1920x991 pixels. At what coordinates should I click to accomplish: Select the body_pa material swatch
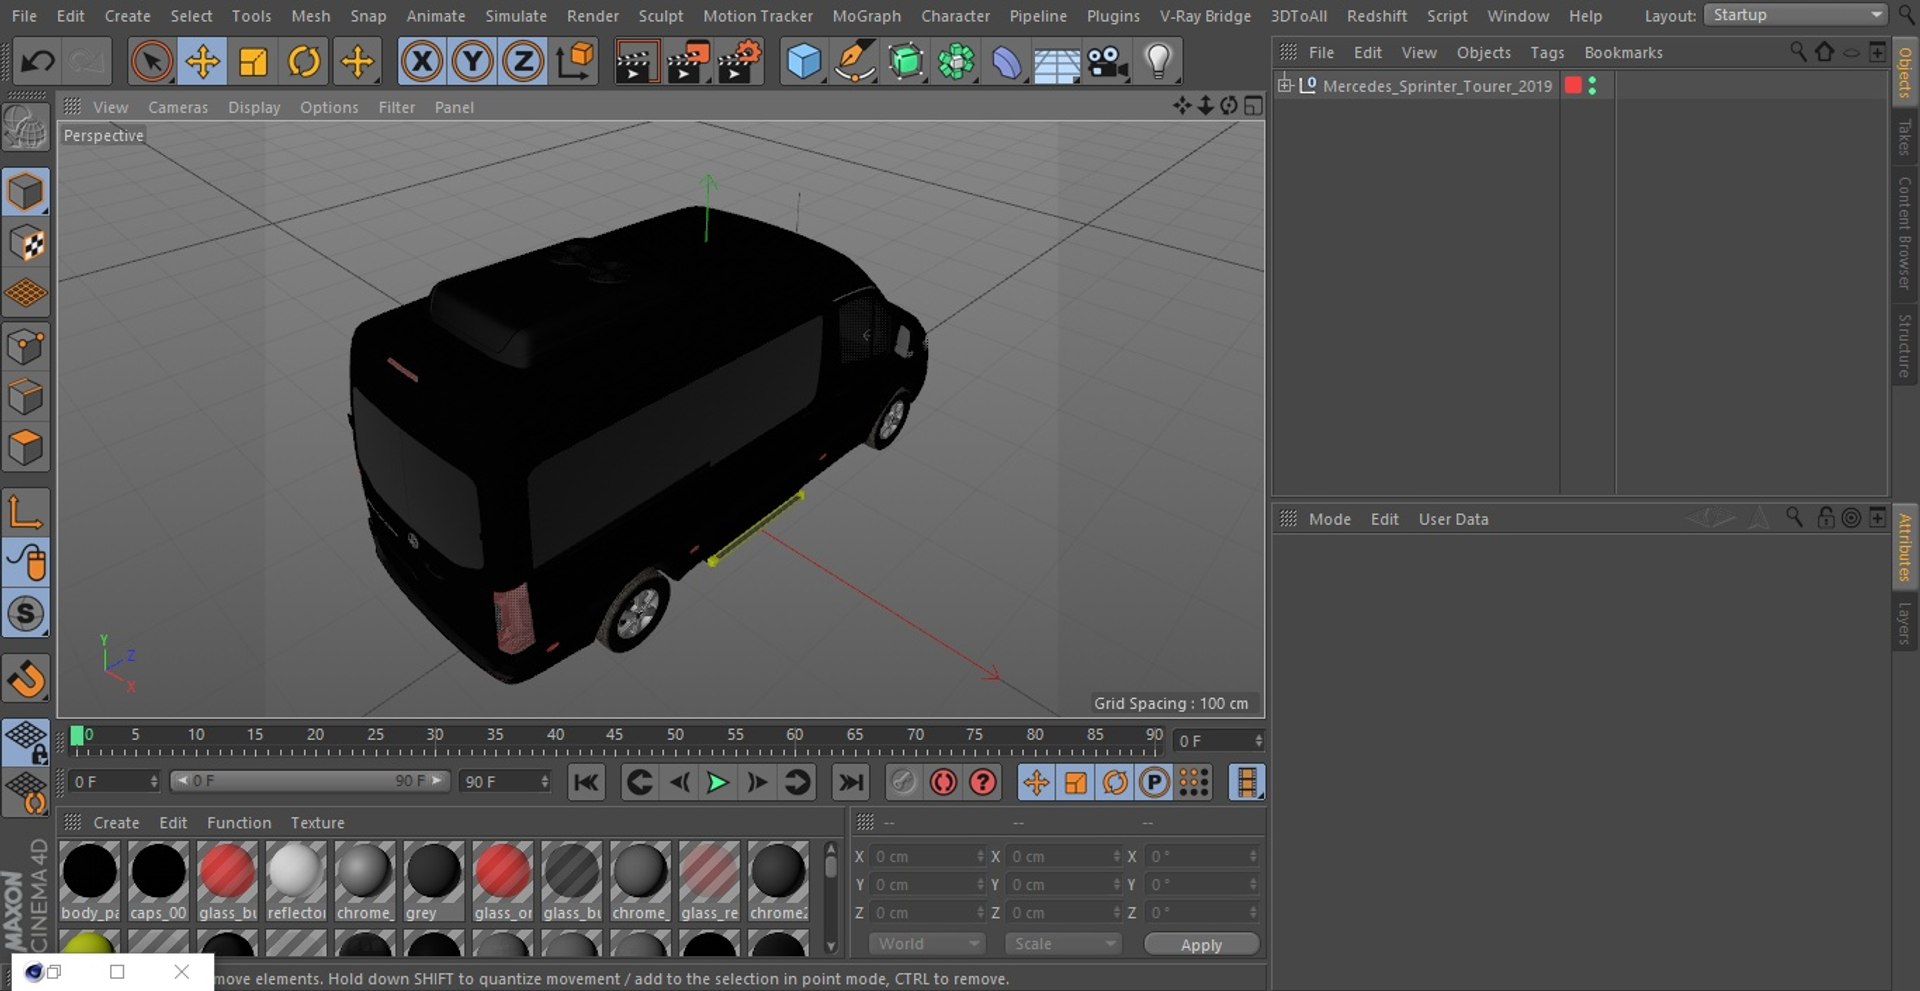[x=90, y=881]
